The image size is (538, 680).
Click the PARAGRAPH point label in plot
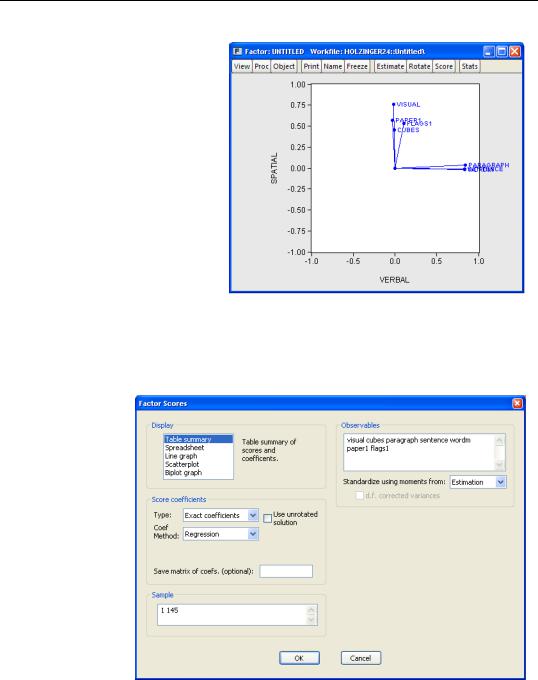[489, 165]
